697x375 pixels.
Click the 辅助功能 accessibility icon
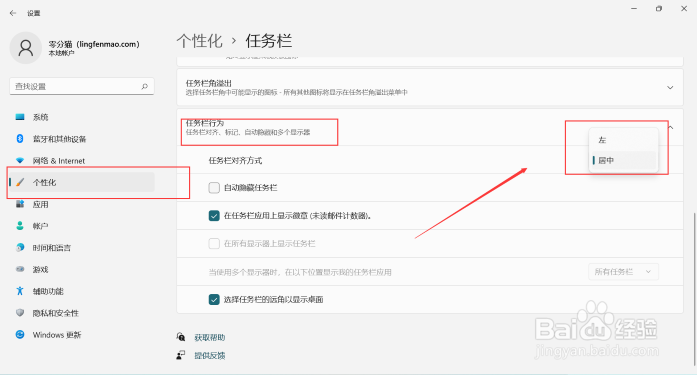[20, 291]
